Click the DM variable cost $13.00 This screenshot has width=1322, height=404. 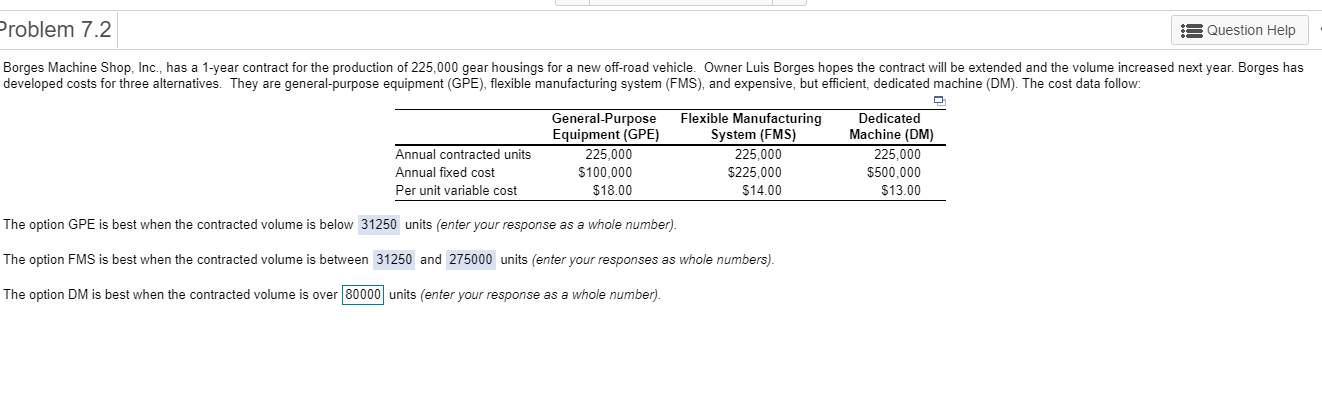(901, 190)
